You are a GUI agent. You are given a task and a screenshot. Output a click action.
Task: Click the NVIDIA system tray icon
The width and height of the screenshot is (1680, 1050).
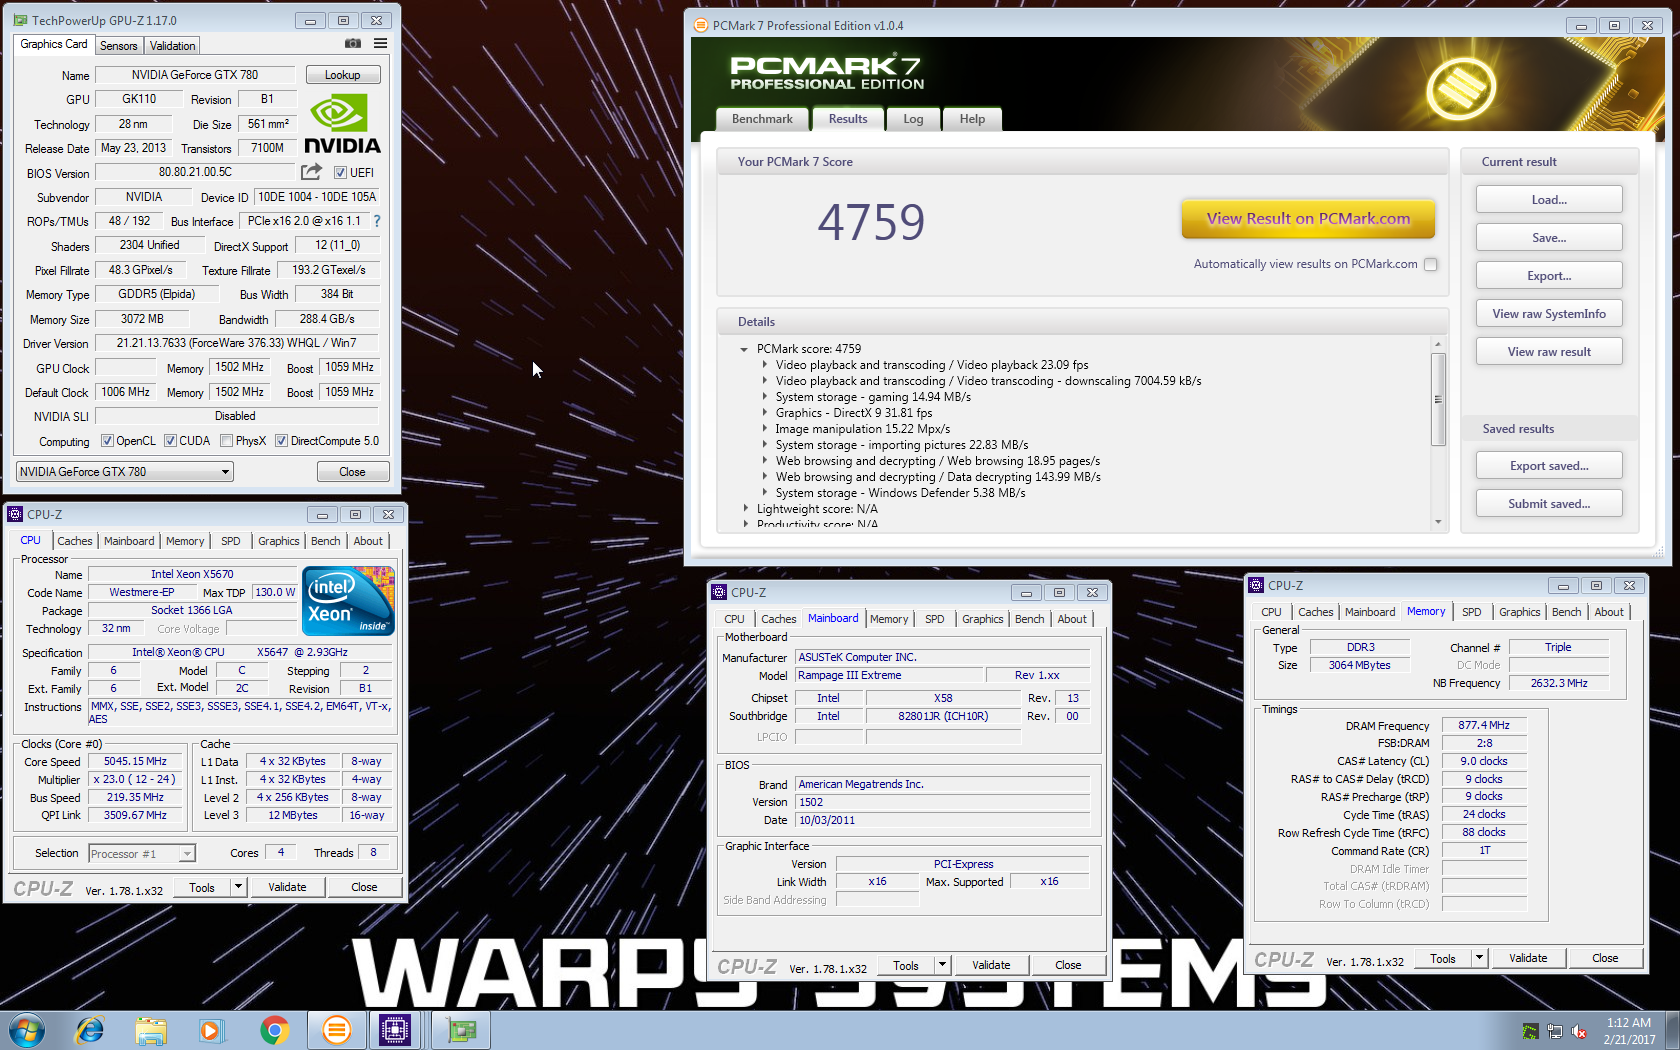click(x=1530, y=1031)
